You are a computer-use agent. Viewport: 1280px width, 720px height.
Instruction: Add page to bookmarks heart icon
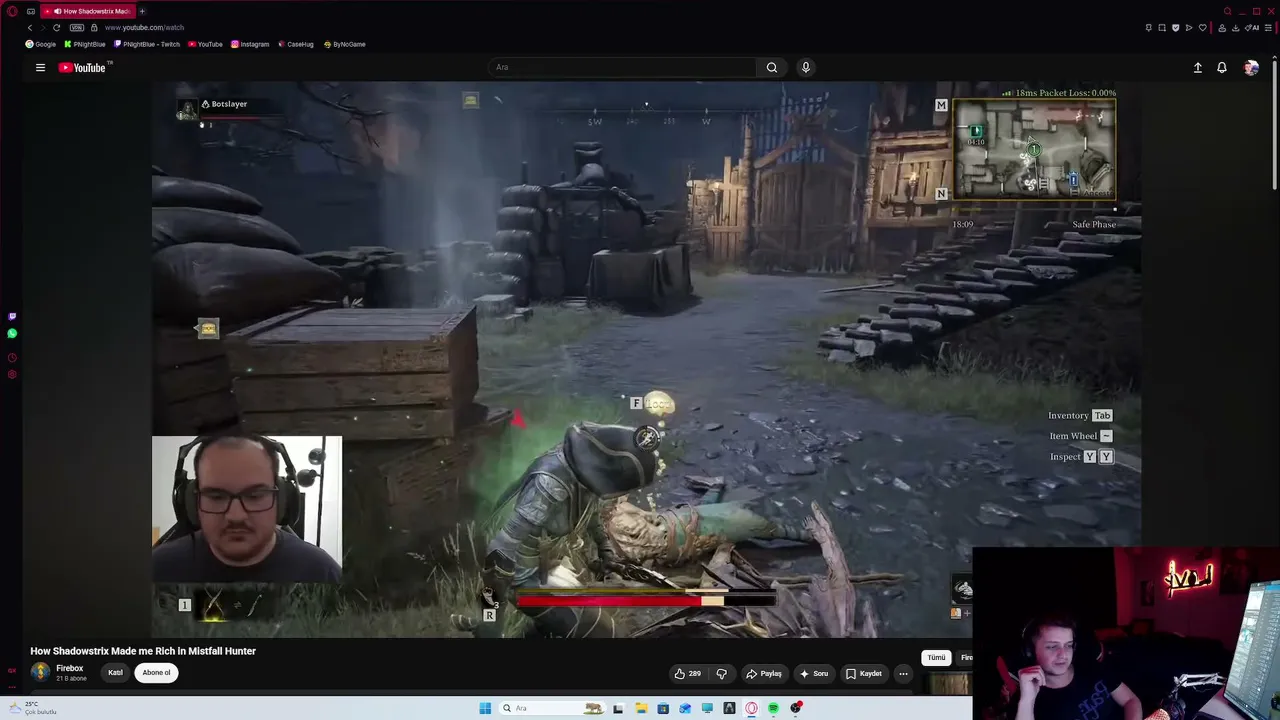tap(1203, 28)
